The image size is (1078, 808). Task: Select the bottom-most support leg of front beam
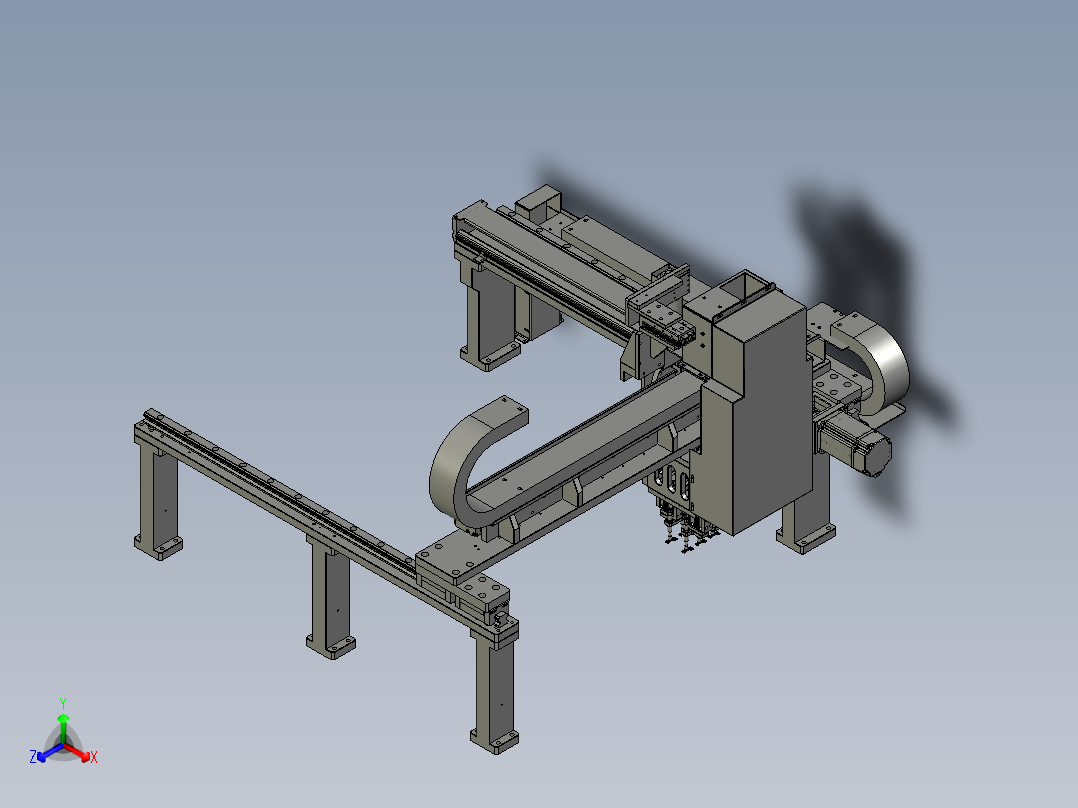[x=494, y=692]
